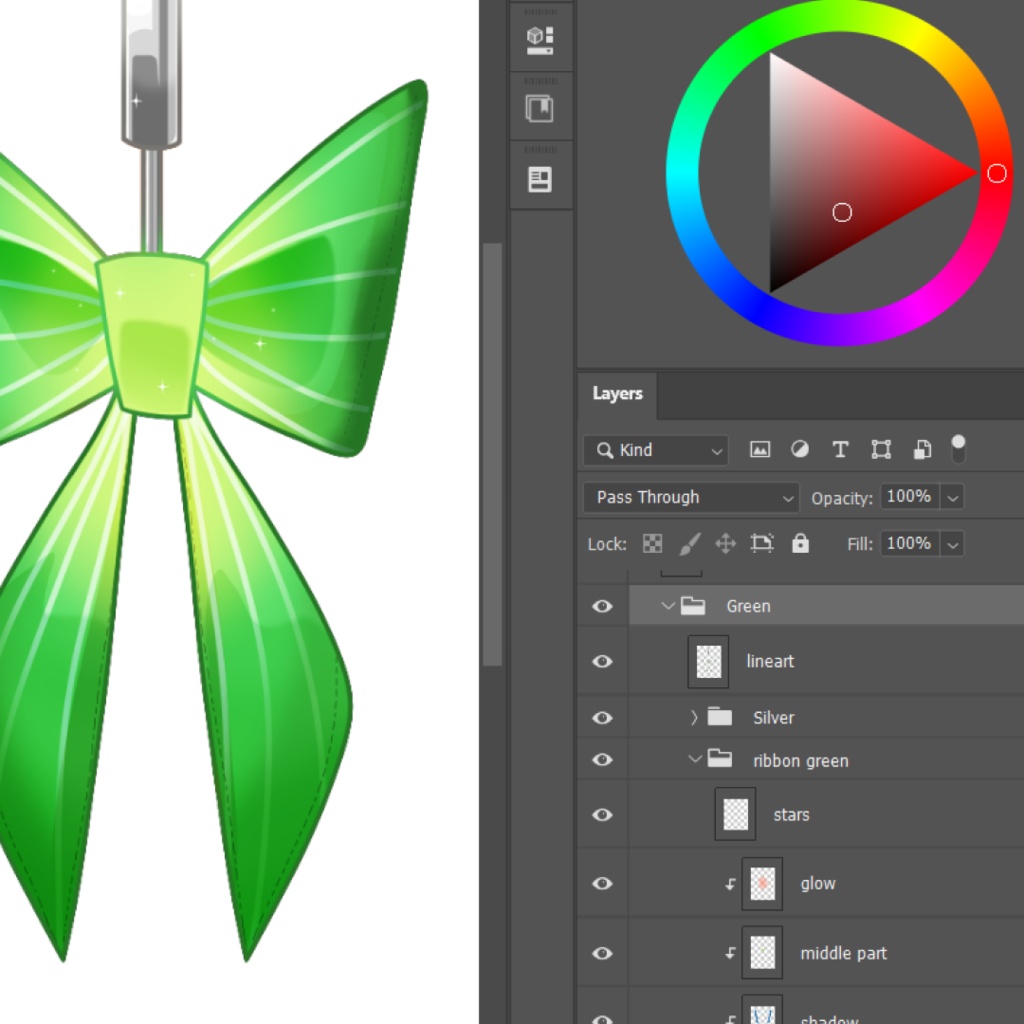
Task: Select the 'Silver' group name
Action: (x=774, y=718)
